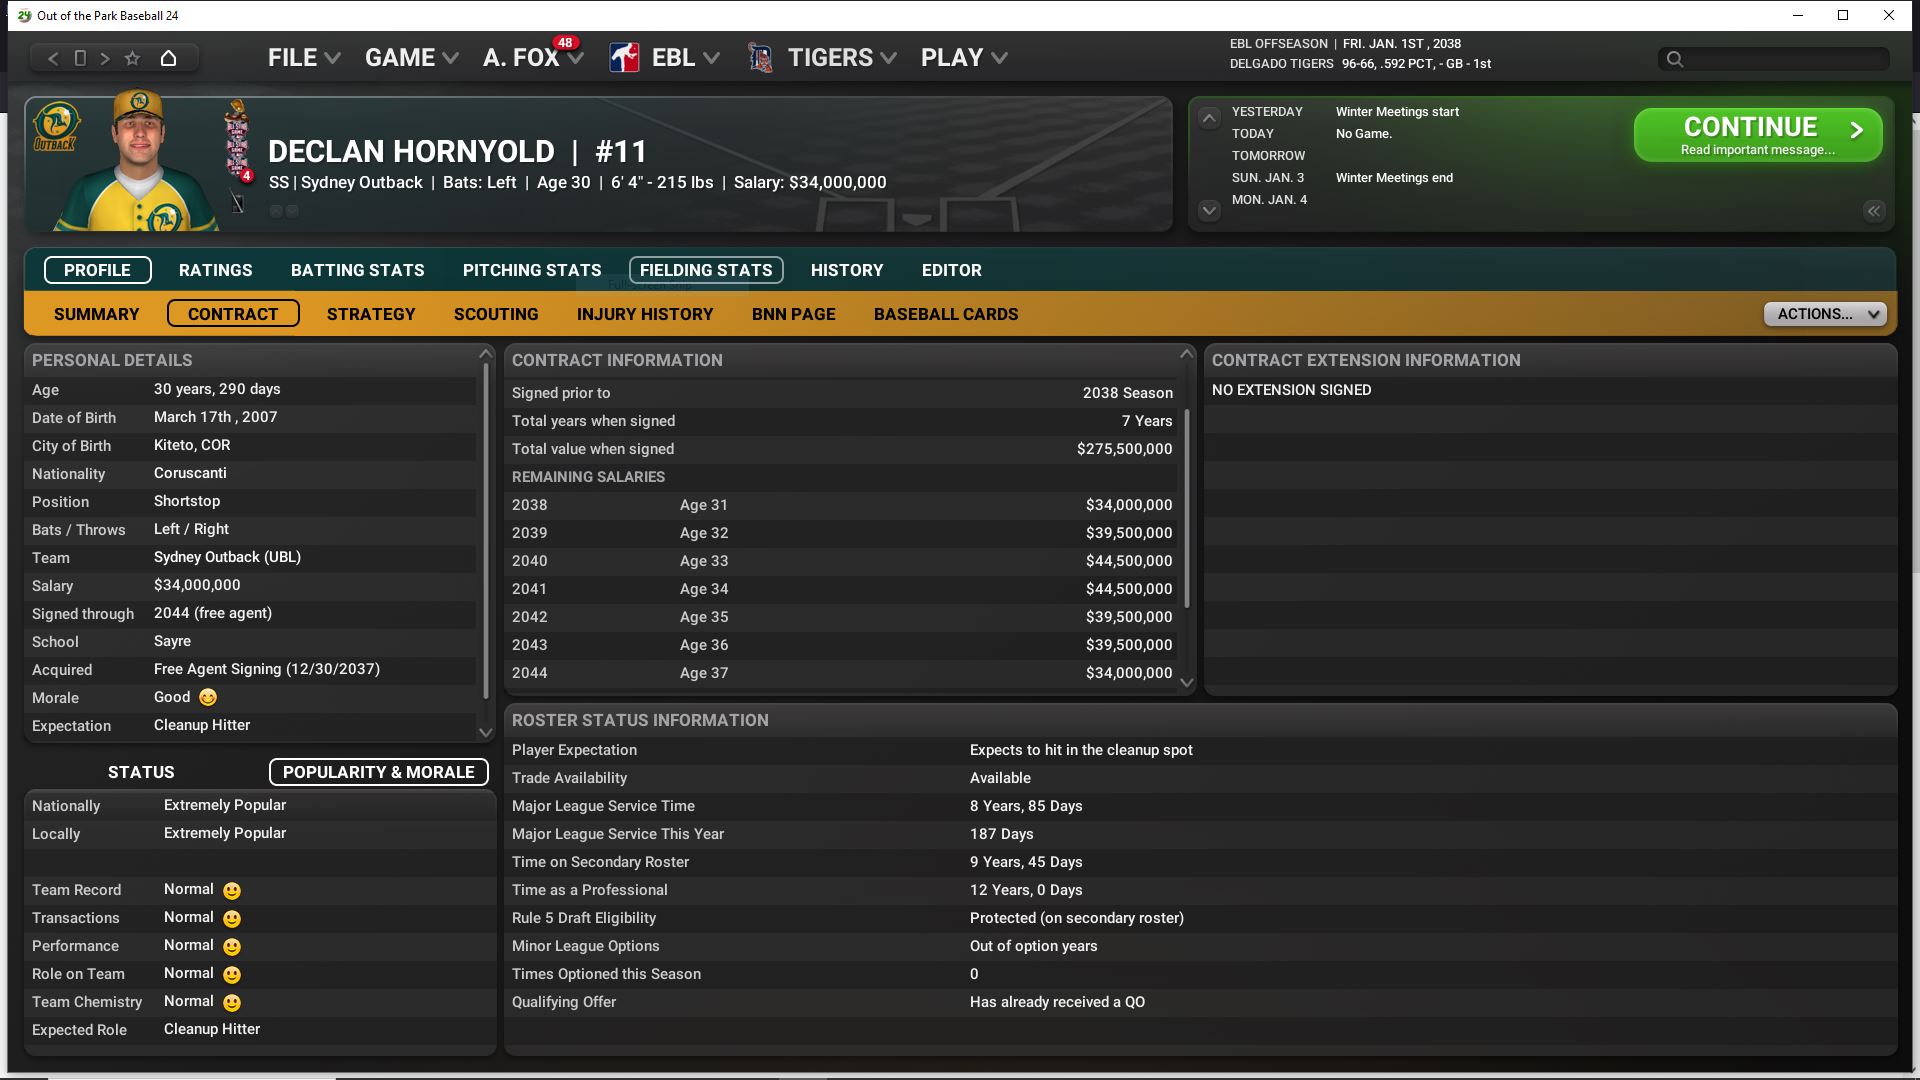Click the Tigers team logo icon
The image size is (1920, 1080).
761,58
